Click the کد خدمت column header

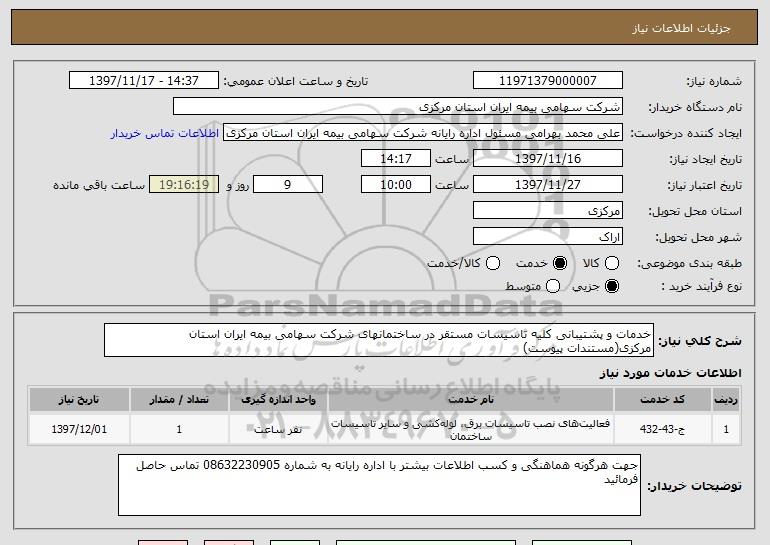point(662,400)
